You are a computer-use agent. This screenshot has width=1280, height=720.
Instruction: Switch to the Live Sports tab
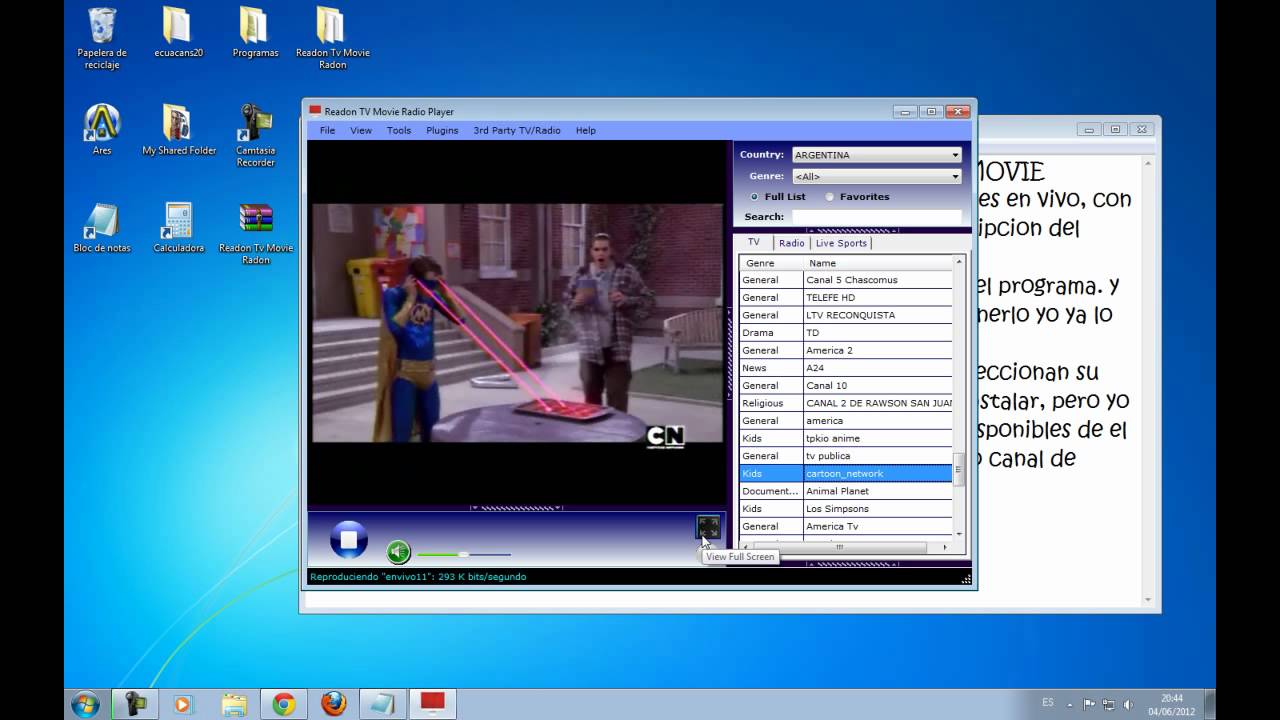841,243
